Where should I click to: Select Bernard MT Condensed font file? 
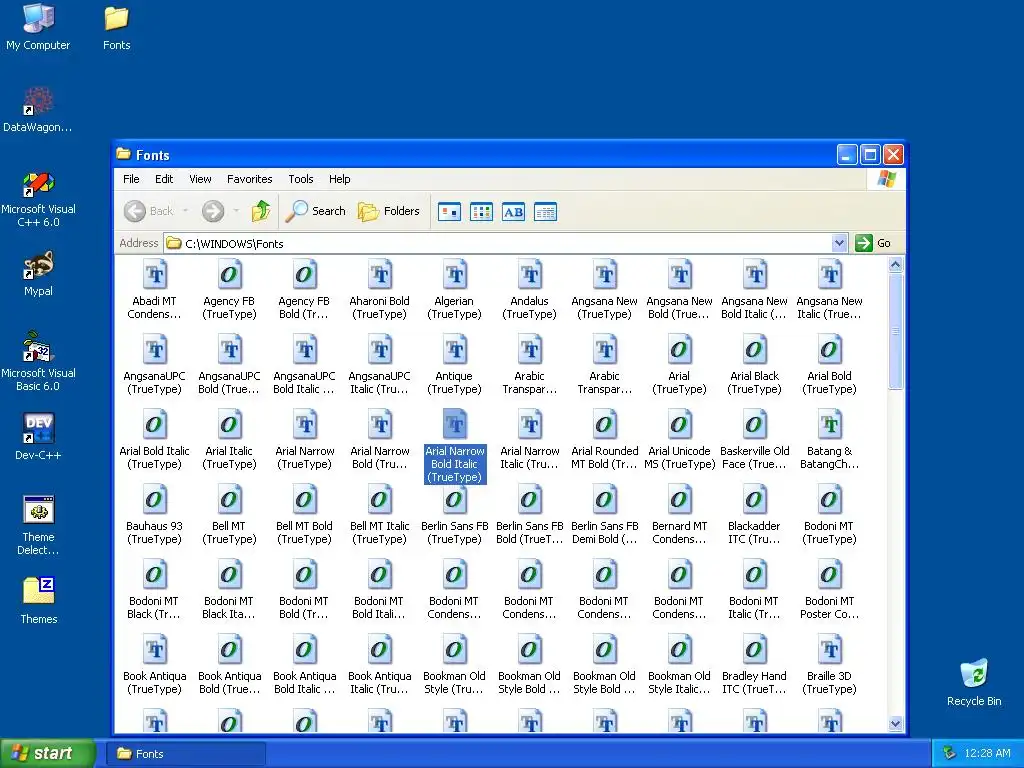(x=679, y=515)
